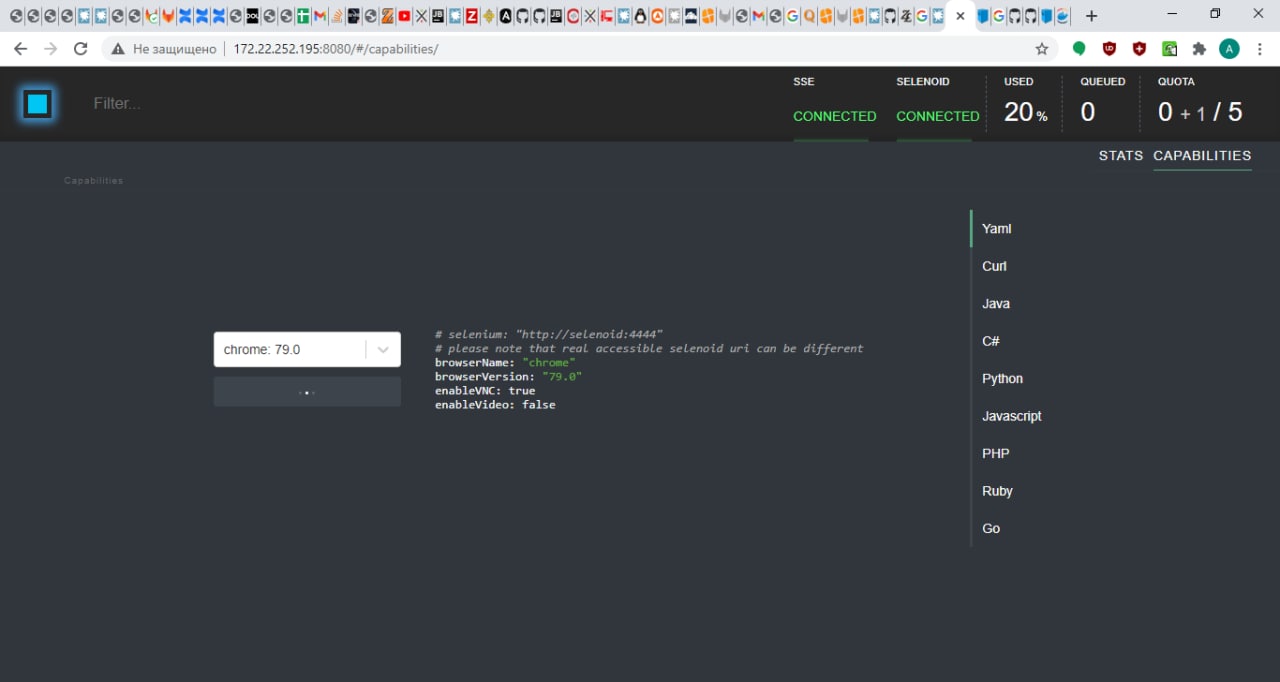Select the Javascript code tab

click(x=1012, y=416)
